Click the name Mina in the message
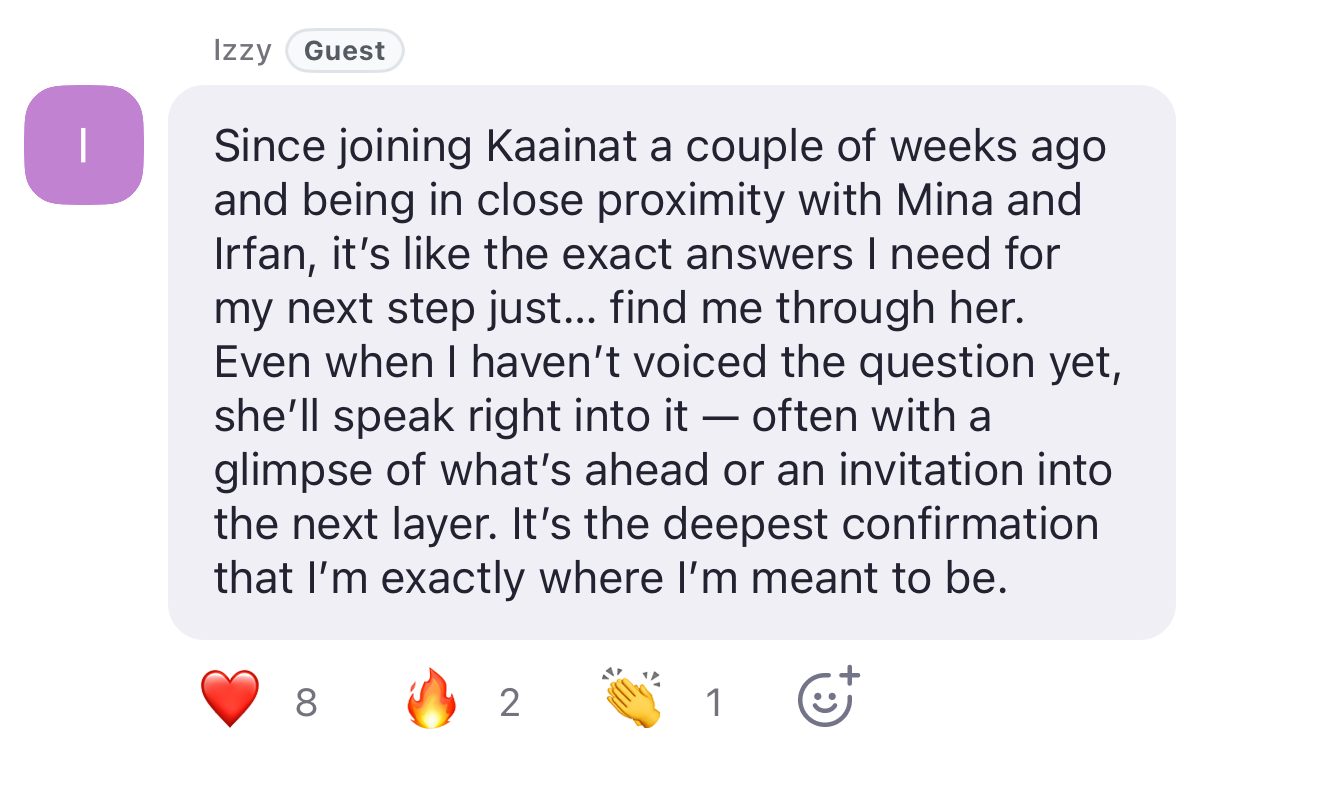The image size is (1320, 790). (945, 201)
